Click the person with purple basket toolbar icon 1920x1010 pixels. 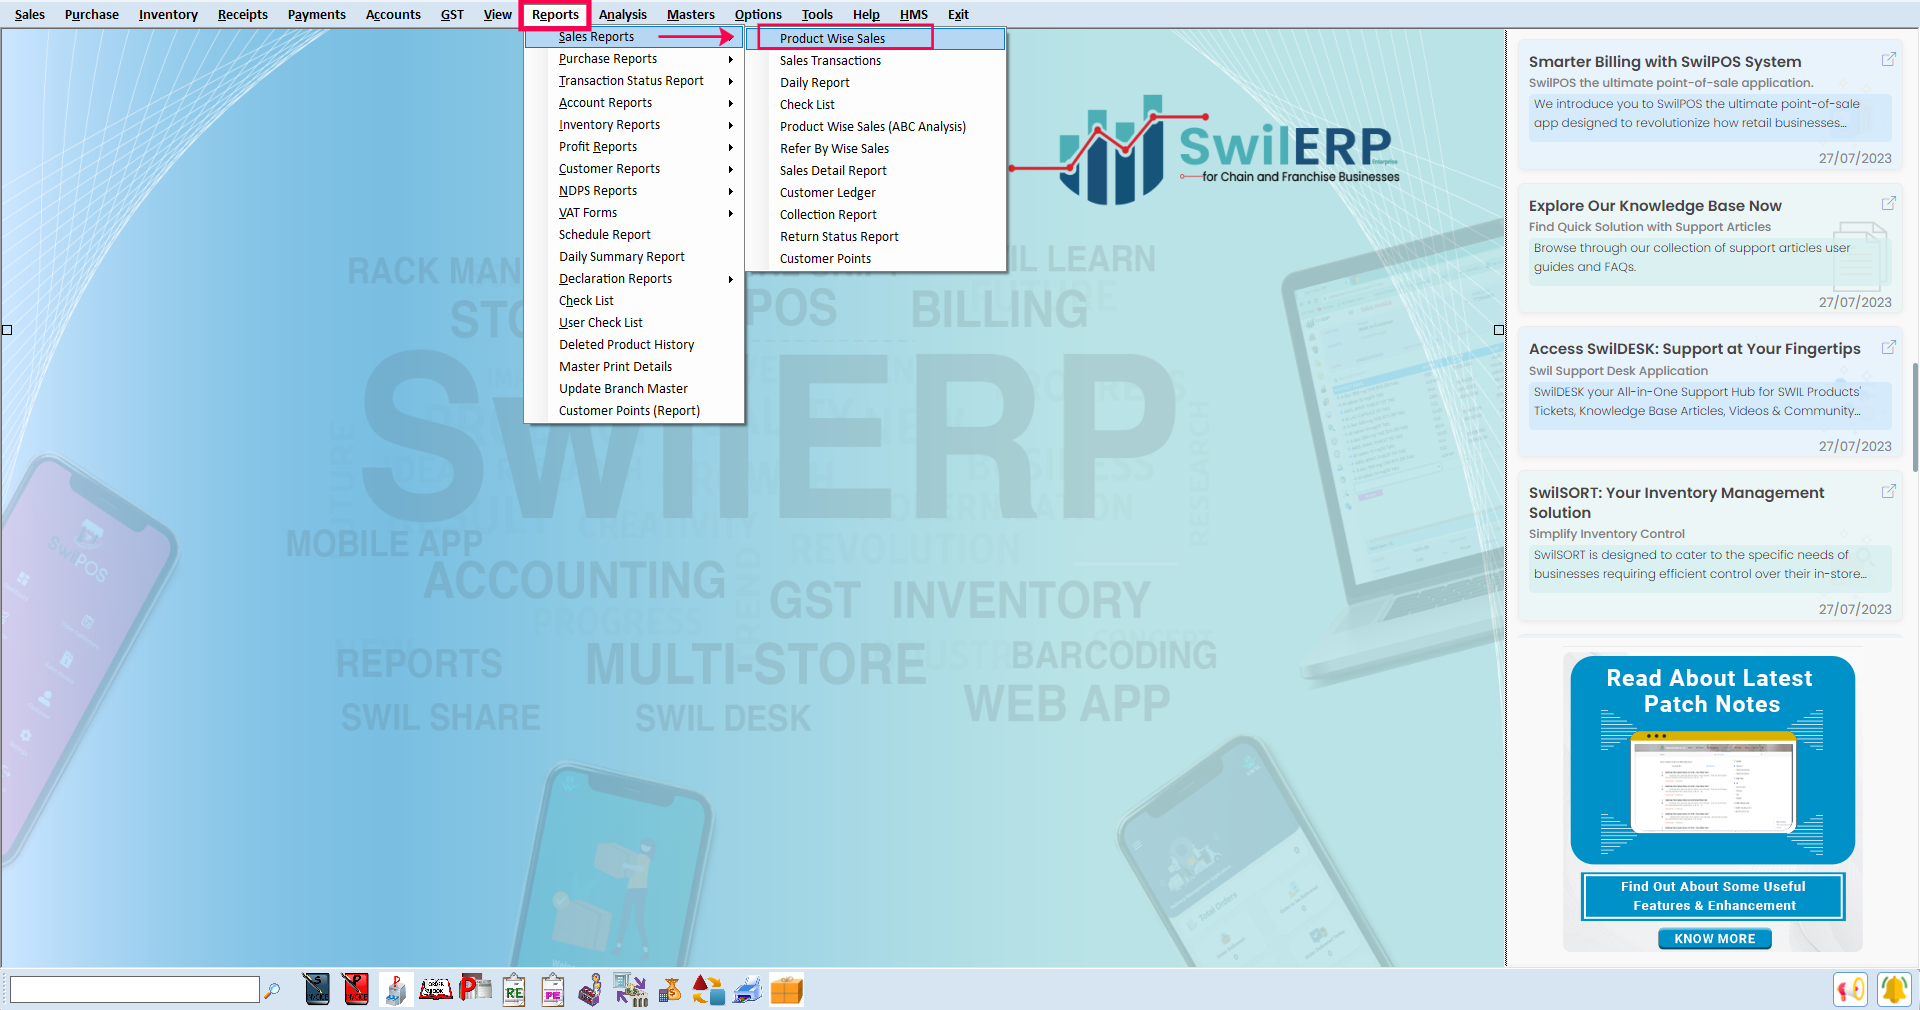pyautogui.click(x=591, y=989)
